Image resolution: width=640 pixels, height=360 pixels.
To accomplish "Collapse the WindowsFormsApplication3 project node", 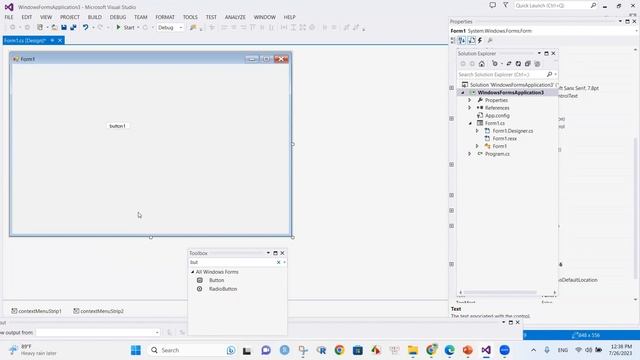I will 462,93.
